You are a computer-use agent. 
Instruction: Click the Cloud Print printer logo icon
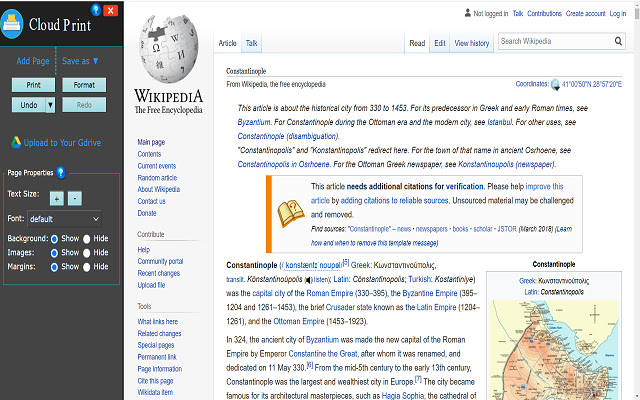click(x=11, y=24)
